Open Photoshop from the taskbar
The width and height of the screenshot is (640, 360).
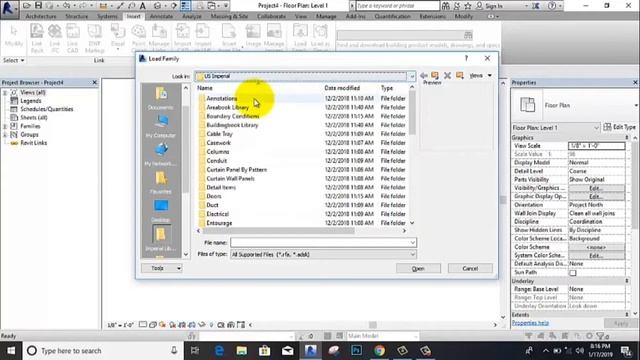[x=356, y=351]
